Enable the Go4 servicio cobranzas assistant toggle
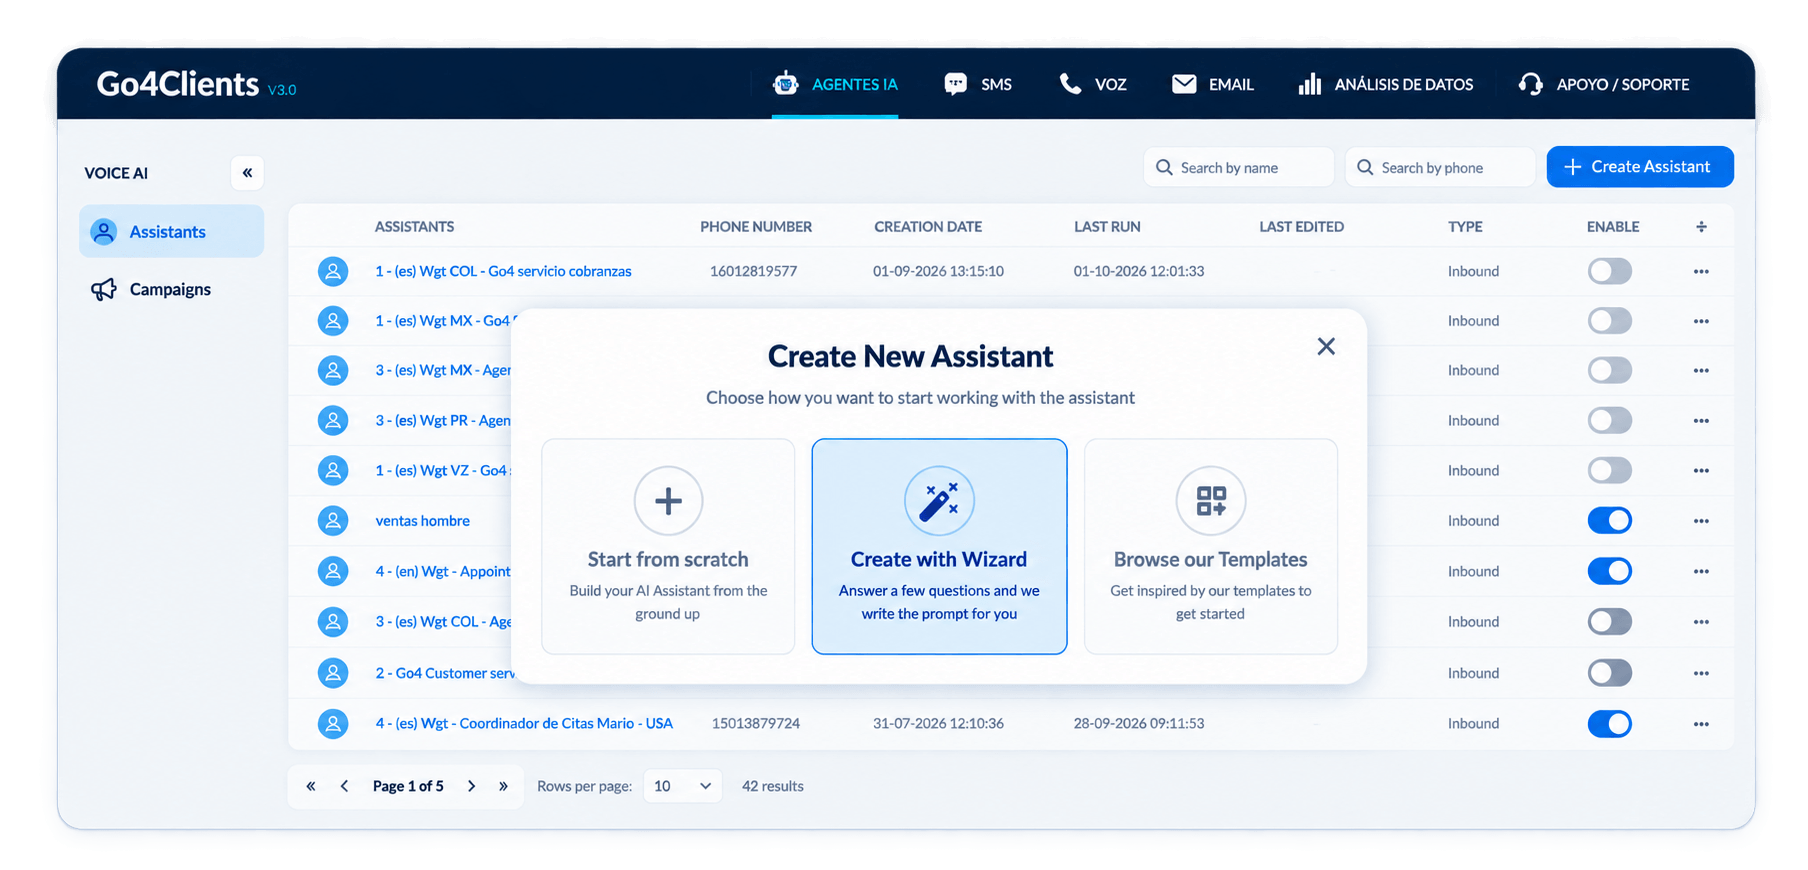Viewport: 1808px width, 870px height. [x=1610, y=271]
